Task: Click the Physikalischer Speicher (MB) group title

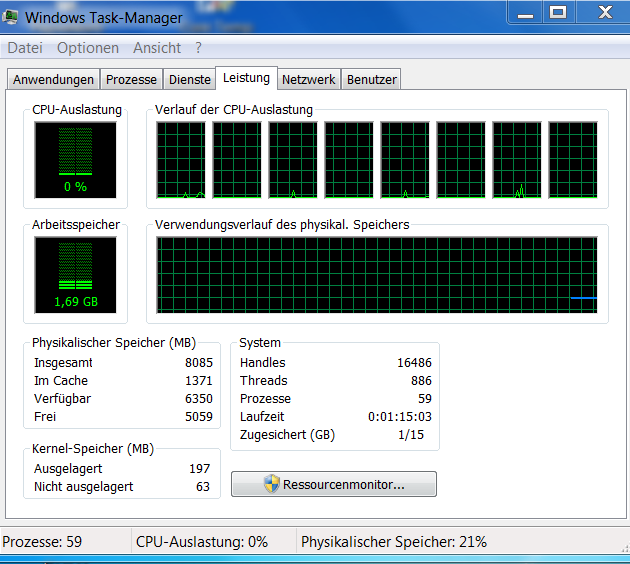Action: pyautogui.click(x=114, y=343)
